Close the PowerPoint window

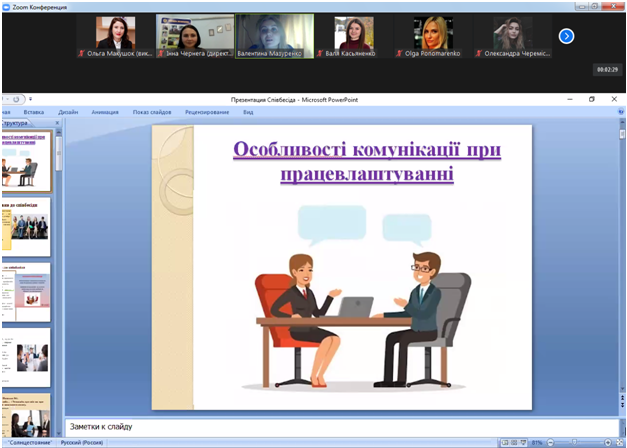click(x=614, y=99)
